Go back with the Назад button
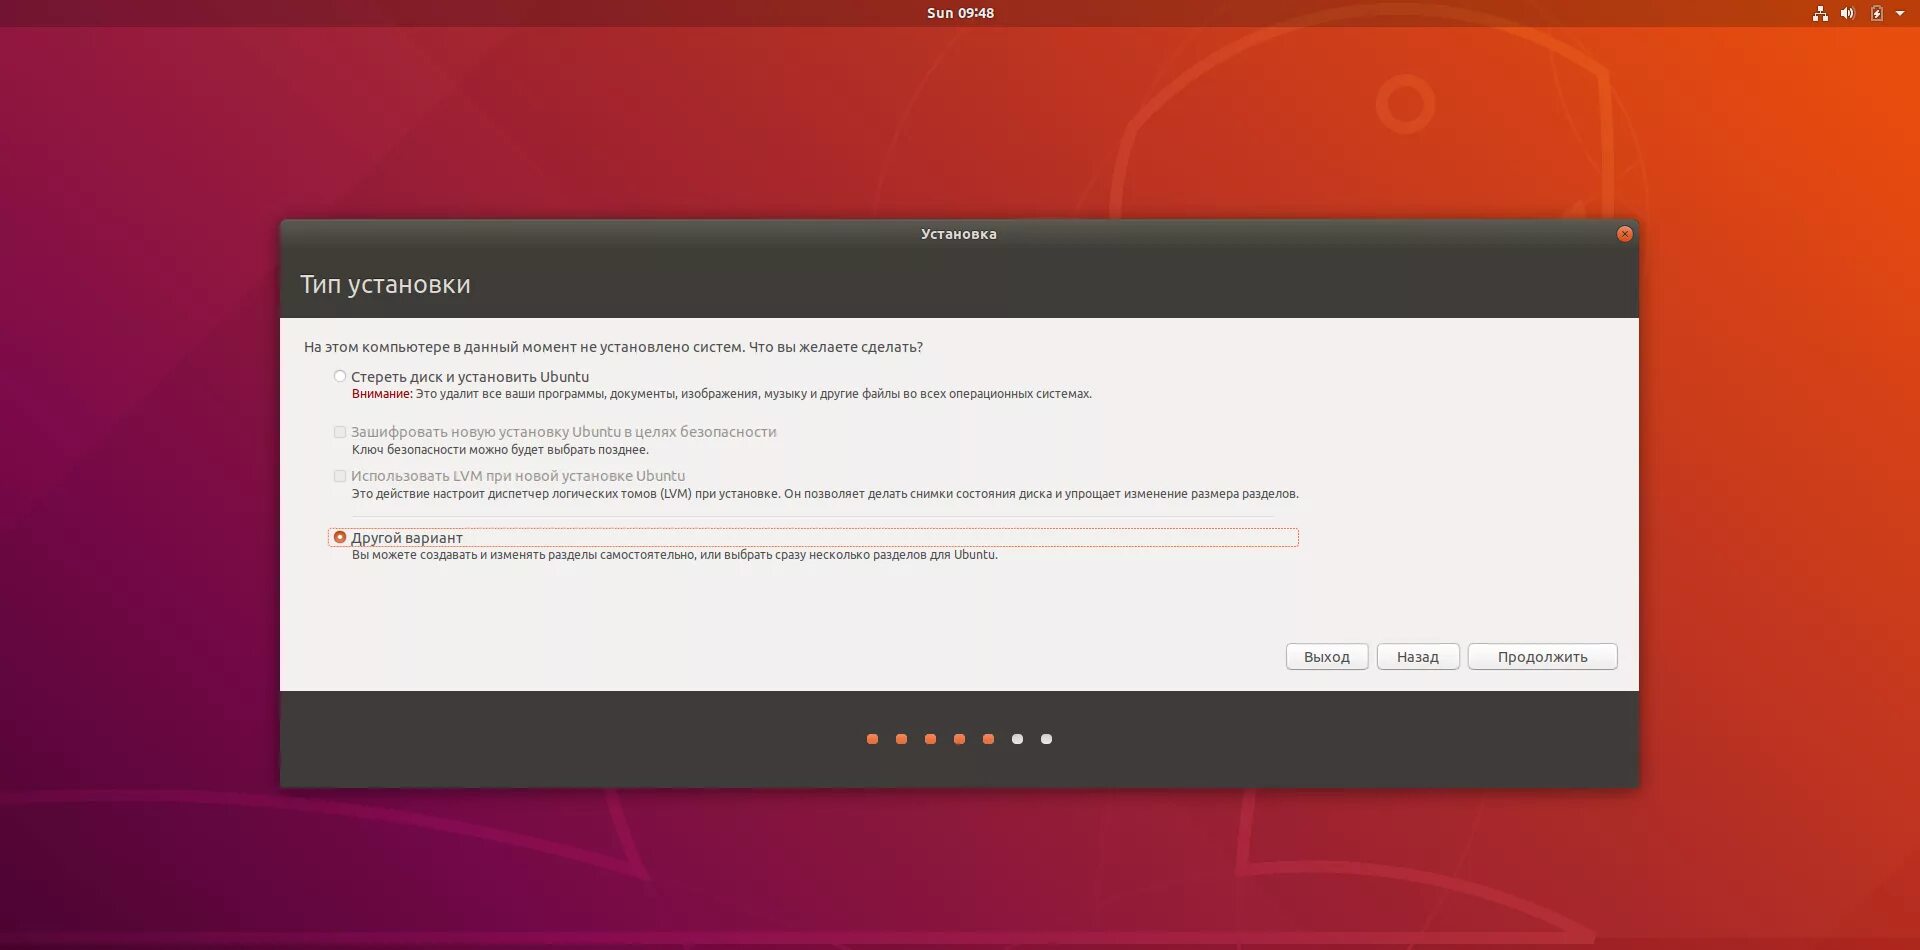 coord(1418,657)
